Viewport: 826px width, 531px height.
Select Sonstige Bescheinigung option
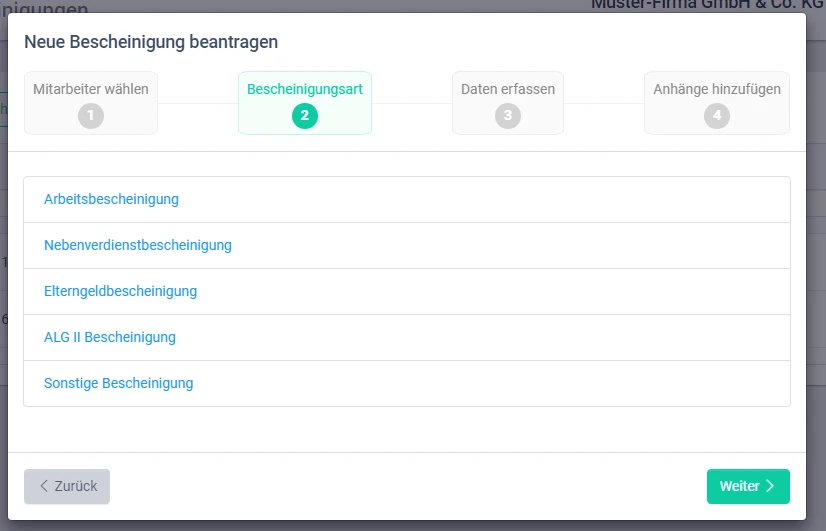[x=119, y=383]
